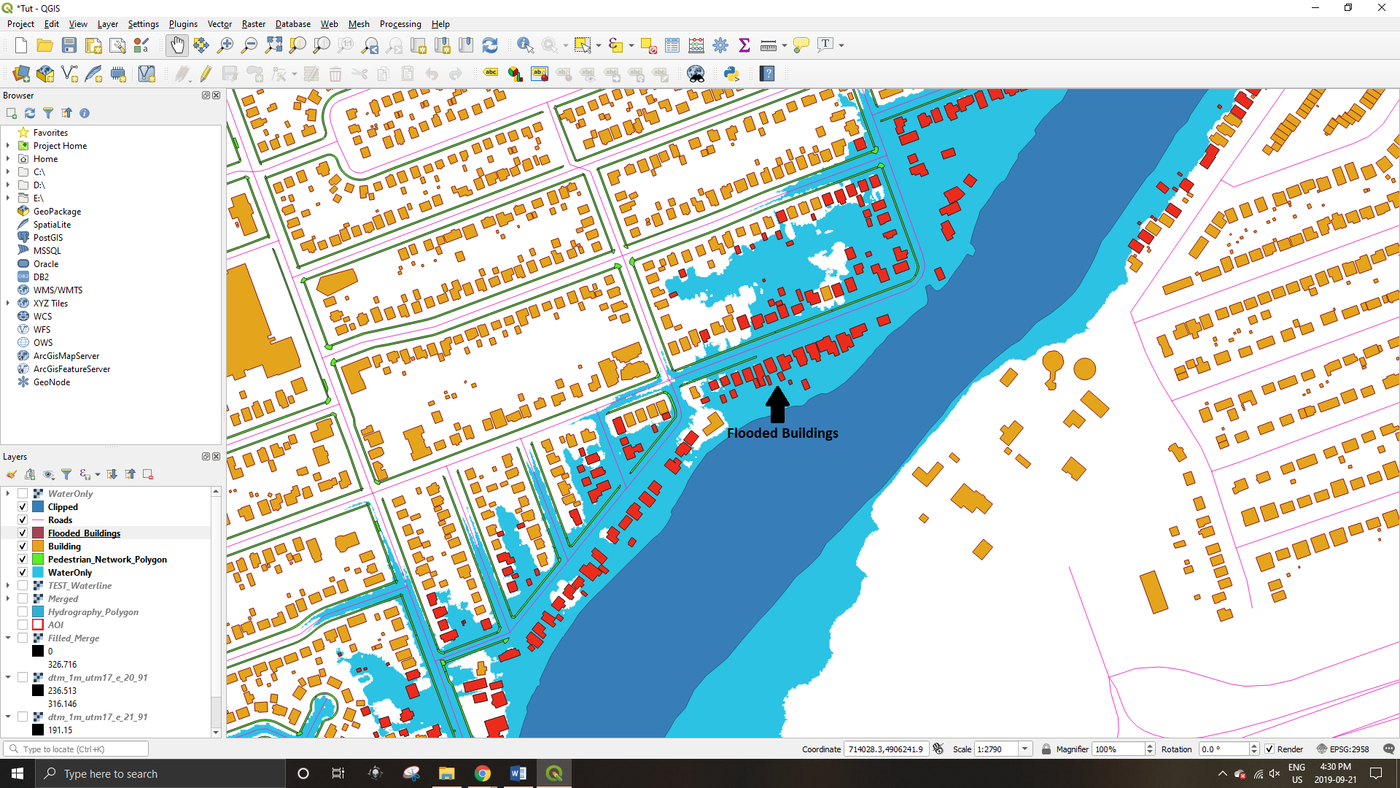Filter the legend with the Layers funnel icon
This screenshot has width=1400, height=788.
point(66,474)
